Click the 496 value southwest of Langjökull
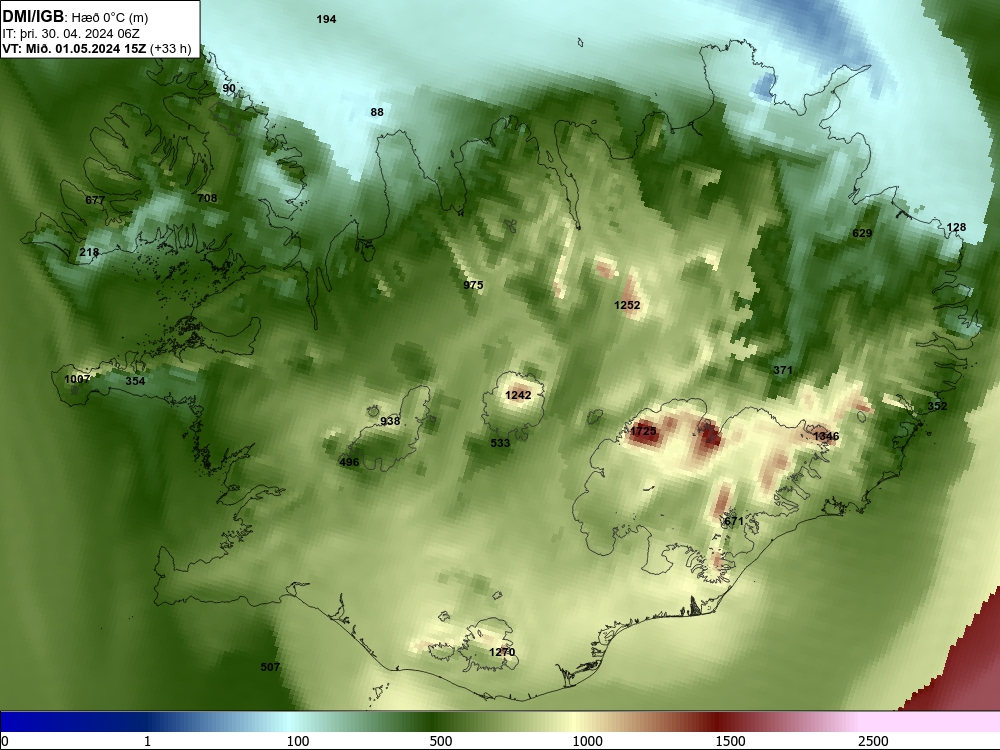1000x750 pixels. (349, 462)
